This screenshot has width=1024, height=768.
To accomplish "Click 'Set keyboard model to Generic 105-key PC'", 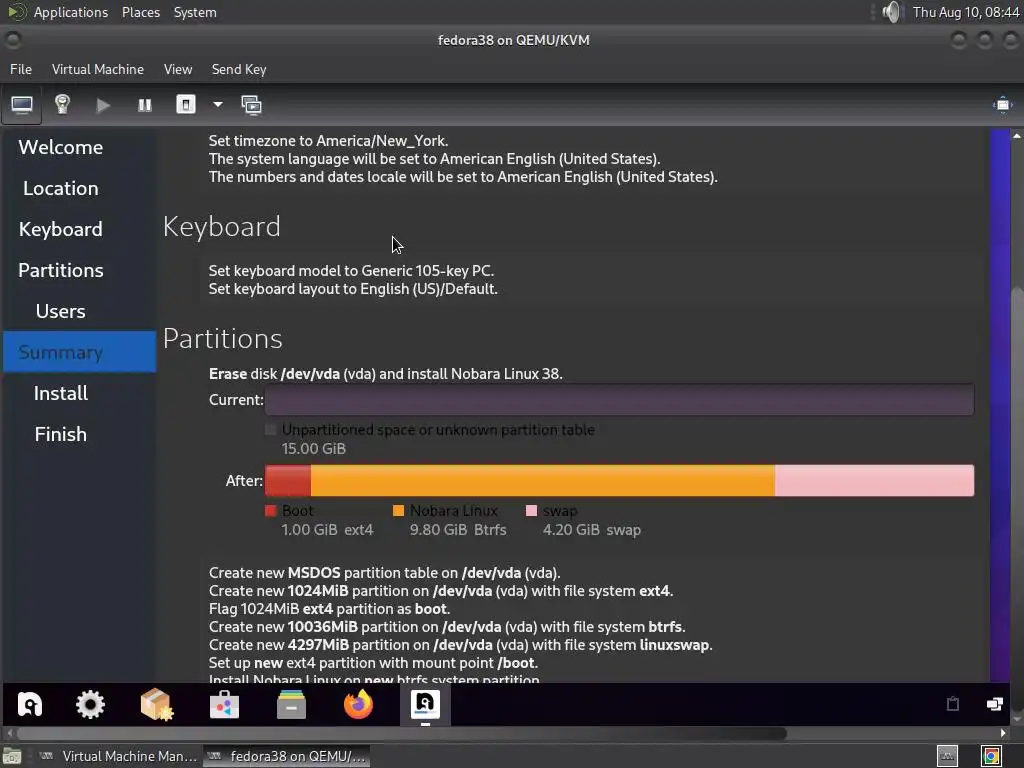I will 351,271.
